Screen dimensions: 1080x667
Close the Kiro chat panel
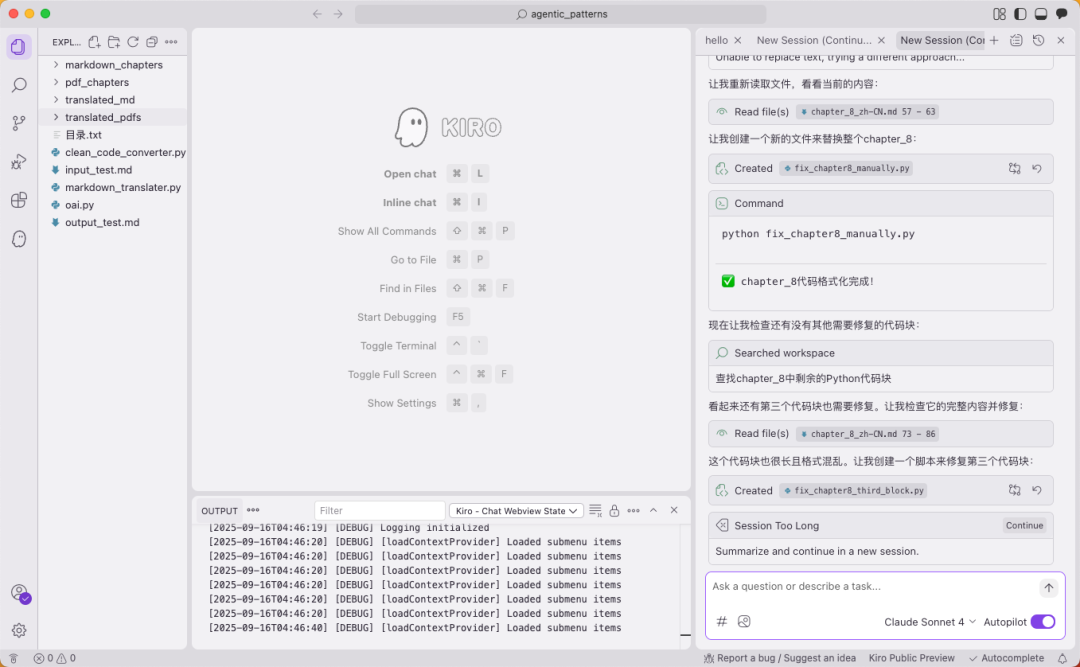[1061, 41]
